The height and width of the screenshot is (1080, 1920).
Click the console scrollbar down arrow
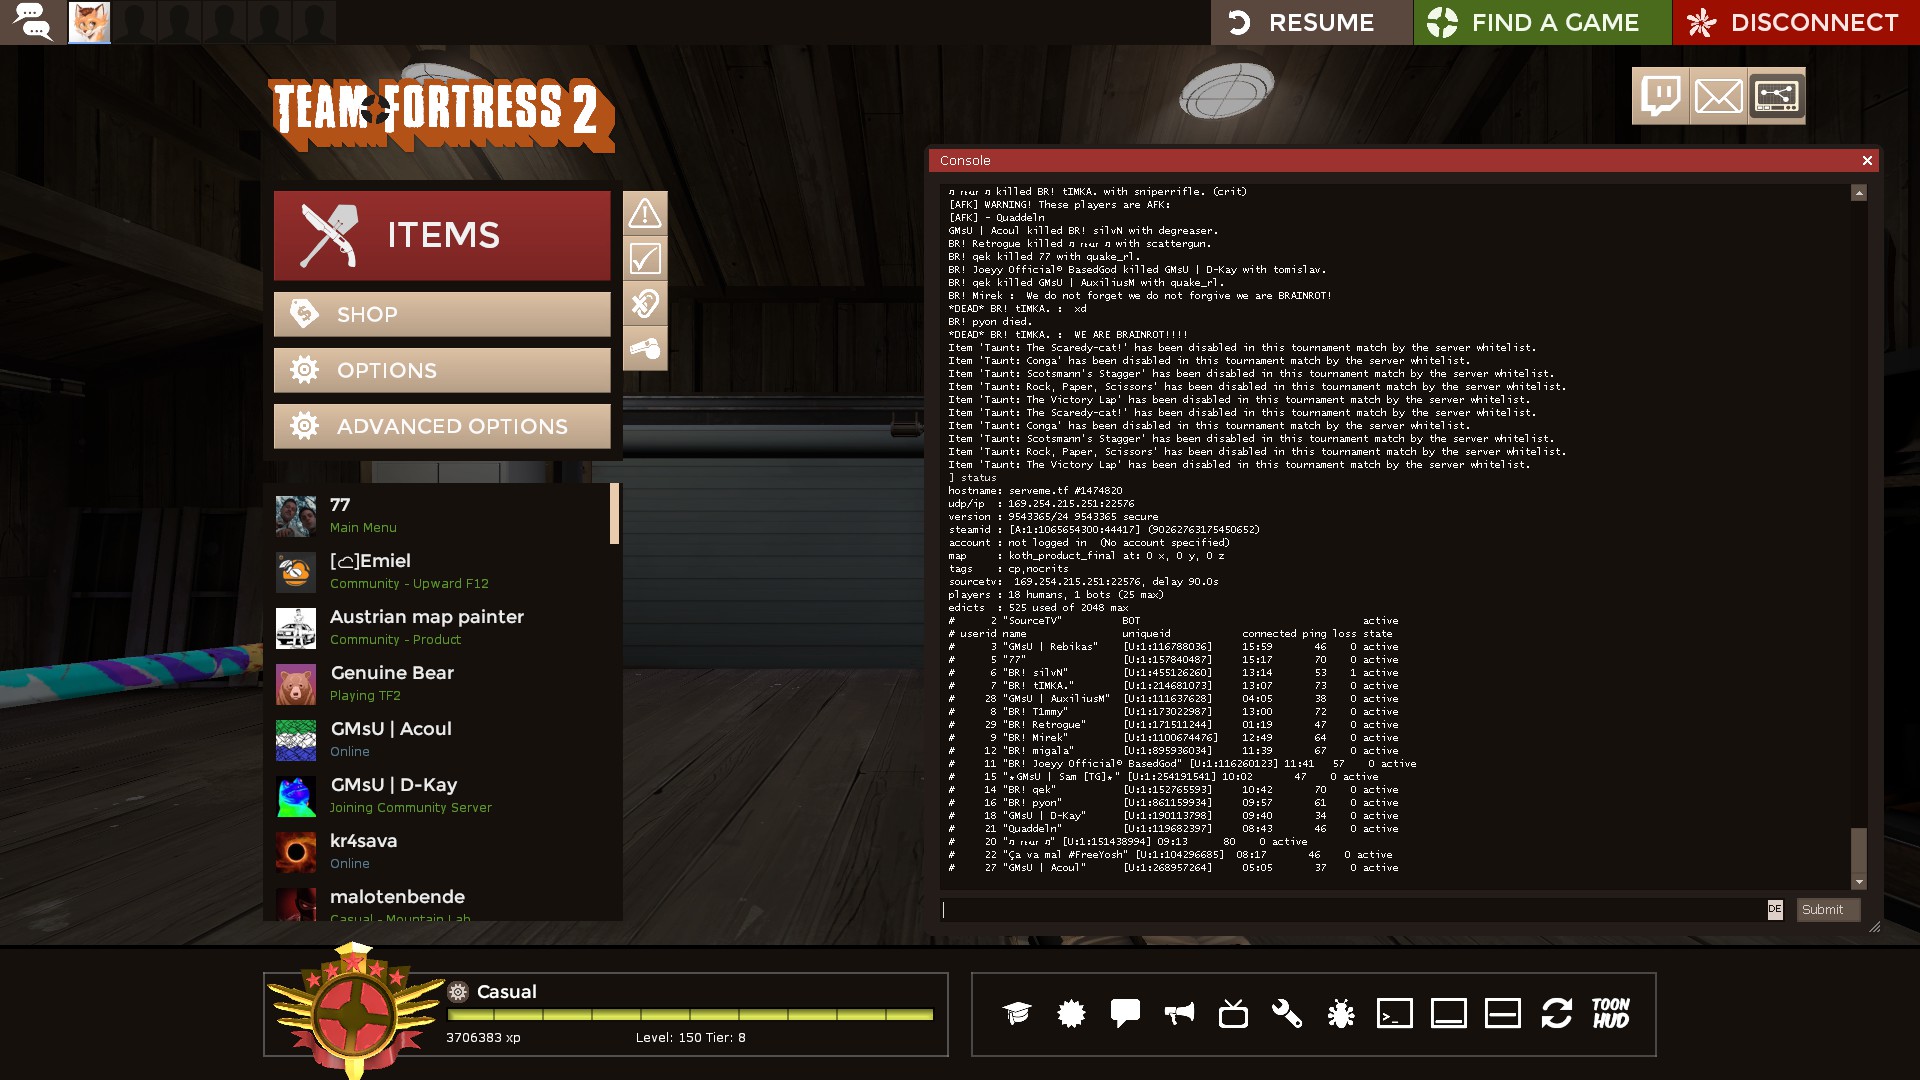(x=1859, y=882)
